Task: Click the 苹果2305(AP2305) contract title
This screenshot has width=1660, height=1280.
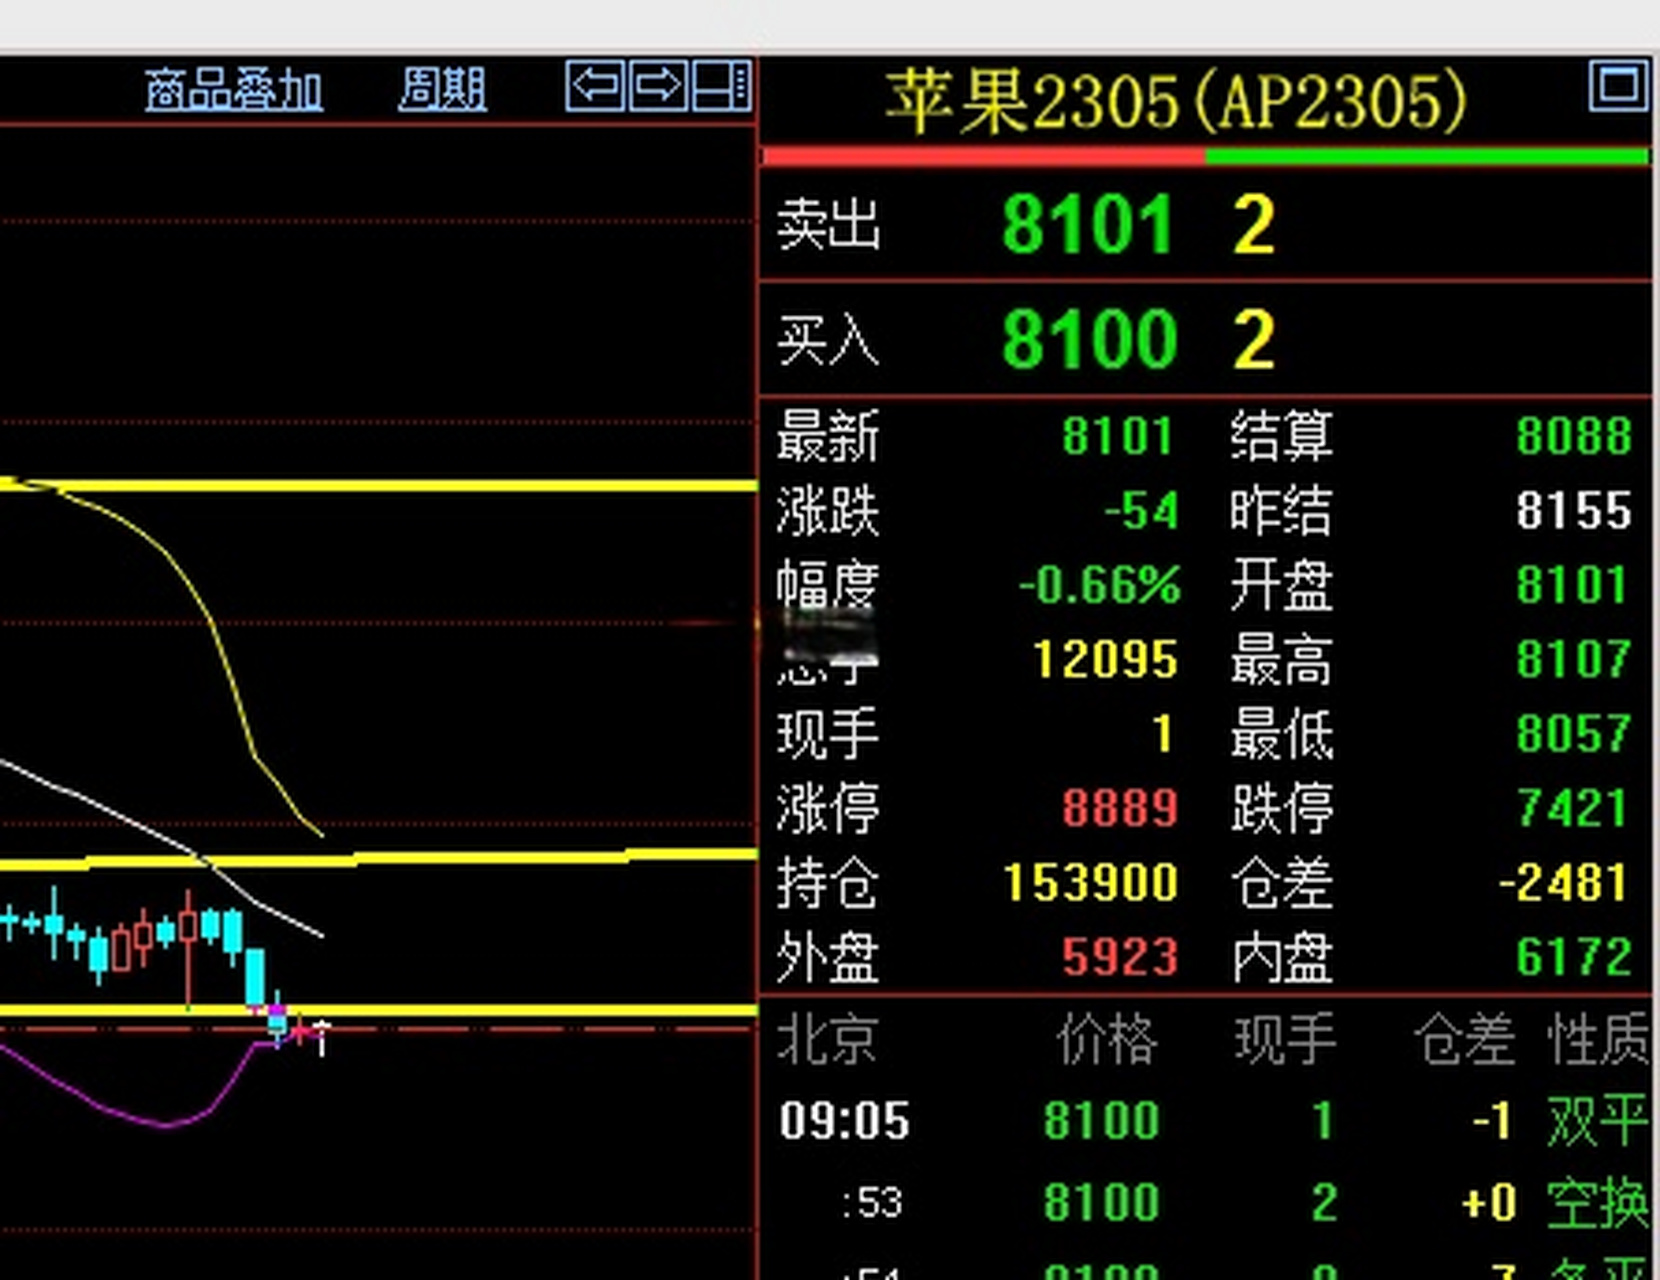Action: [1176, 102]
